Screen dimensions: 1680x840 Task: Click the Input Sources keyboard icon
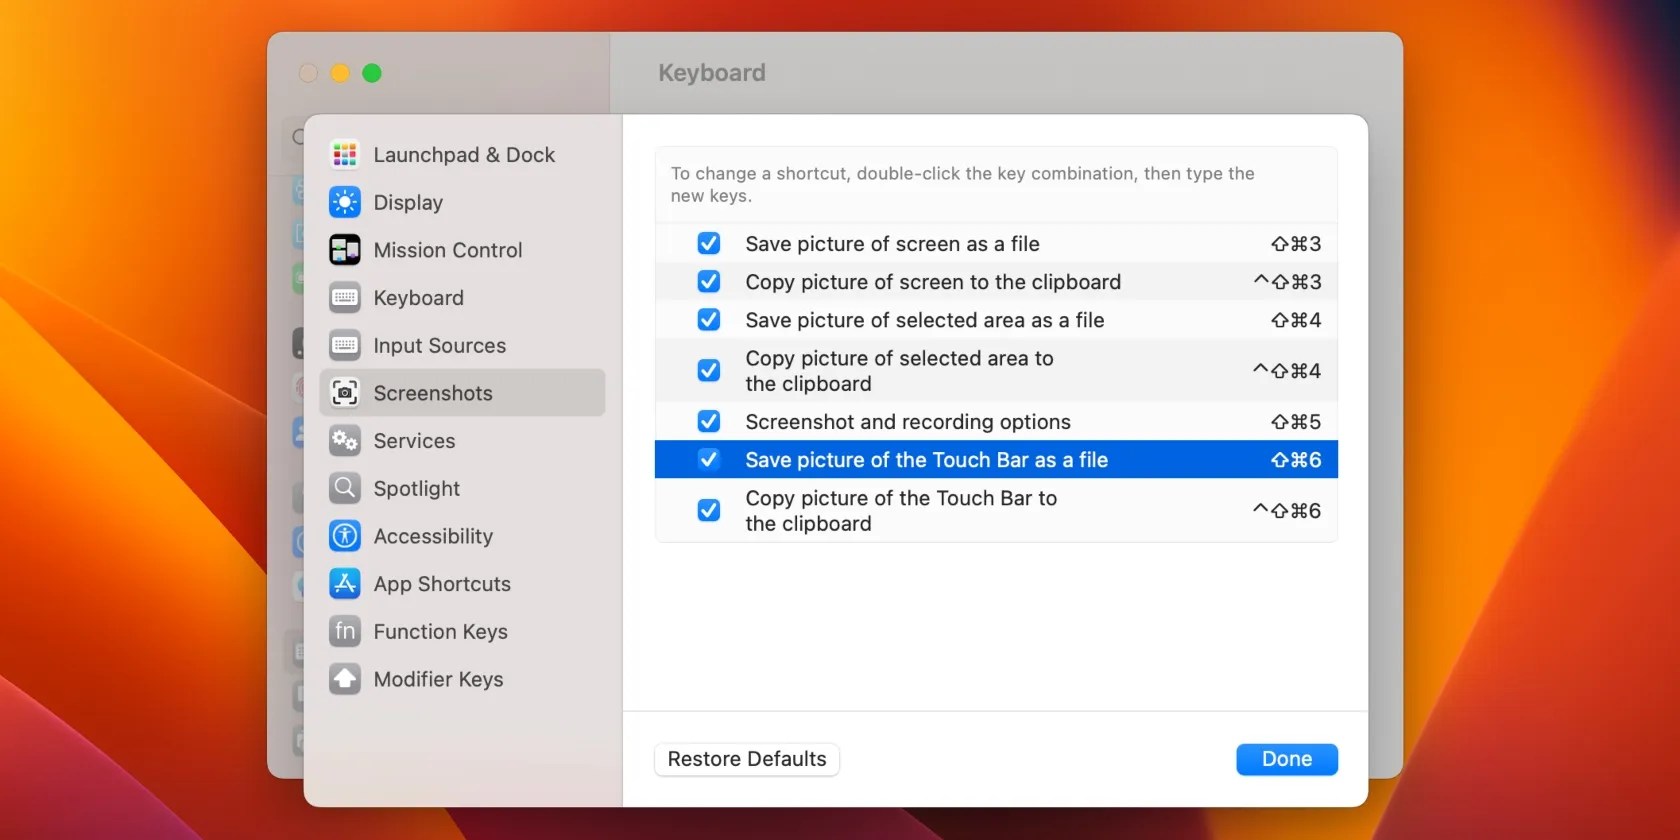[345, 345]
